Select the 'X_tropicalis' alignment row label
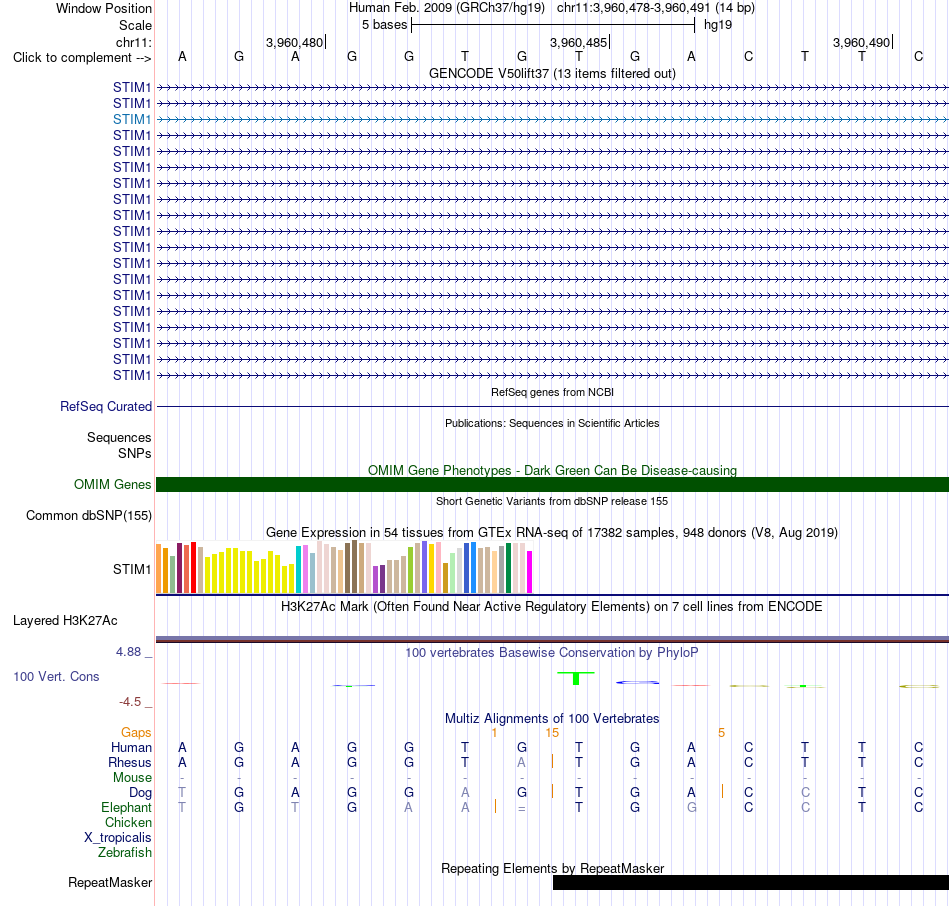The width and height of the screenshot is (950, 906). pos(118,838)
